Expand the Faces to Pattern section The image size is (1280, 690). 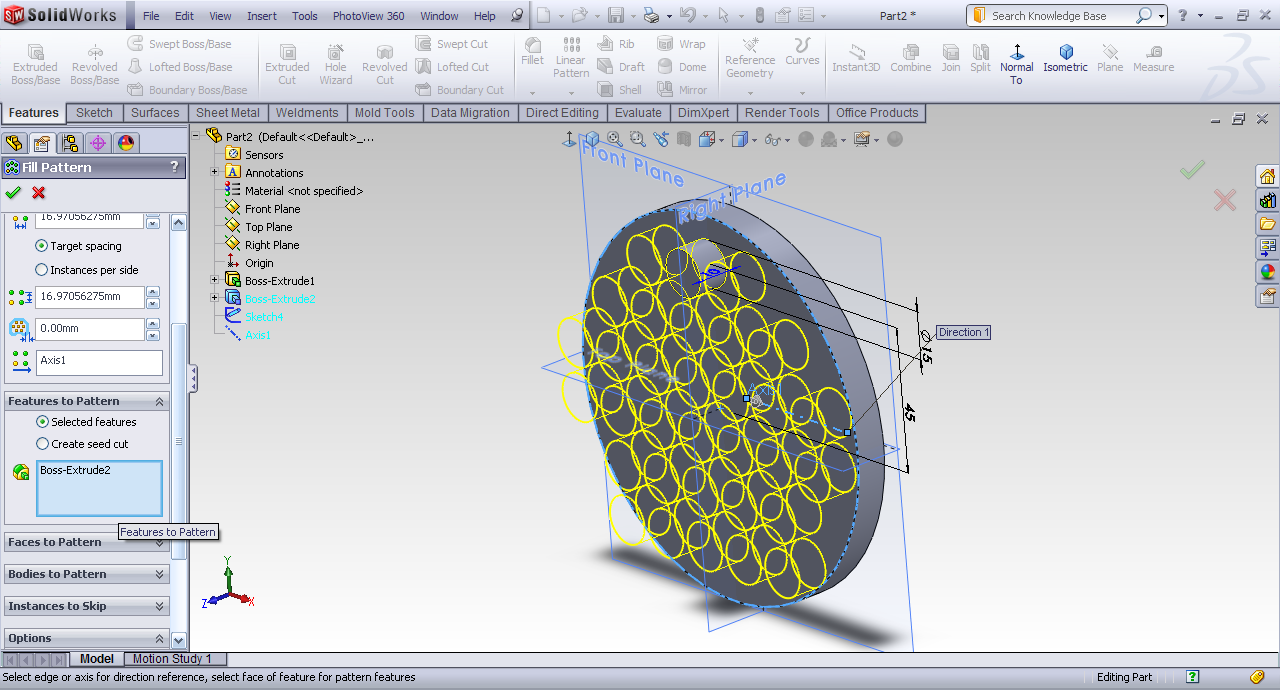(159, 542)
